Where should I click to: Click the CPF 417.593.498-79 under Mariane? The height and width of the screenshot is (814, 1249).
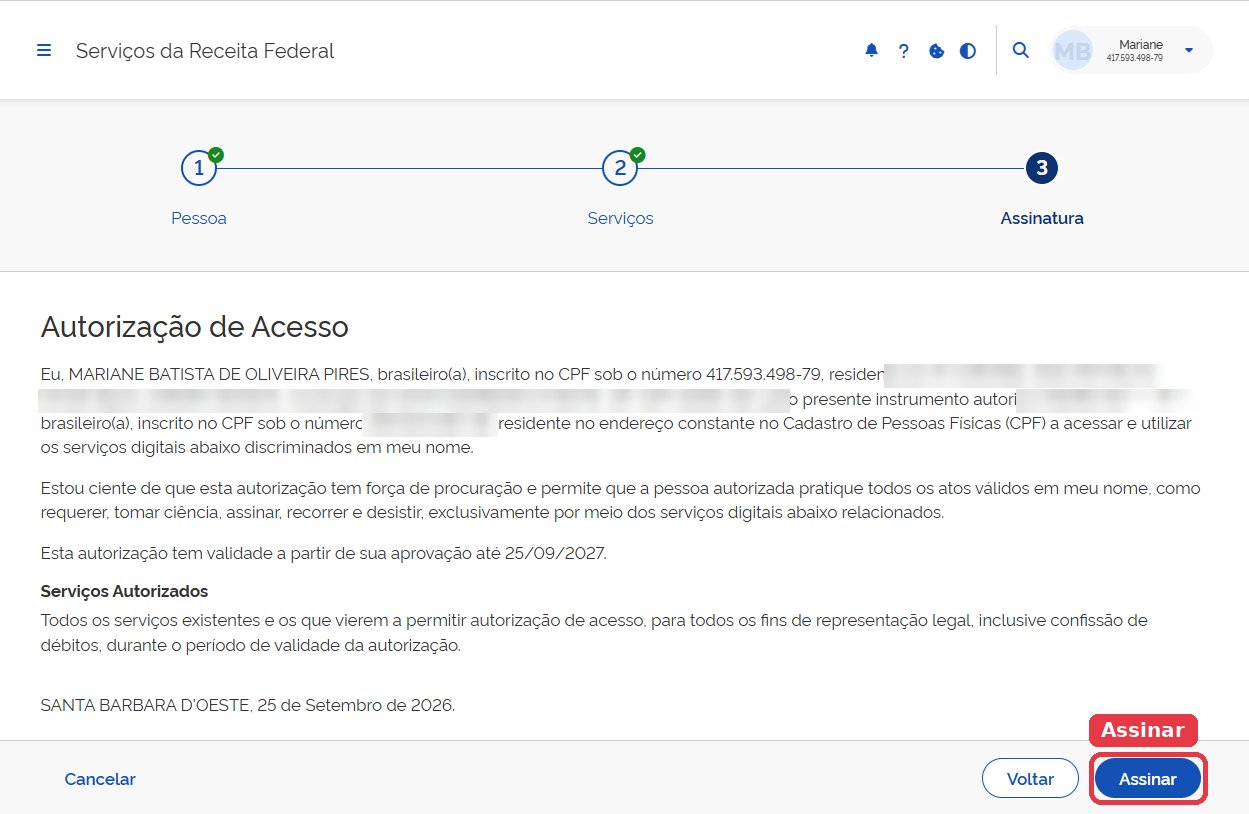pyautogui.click(x=1134, y=58)
